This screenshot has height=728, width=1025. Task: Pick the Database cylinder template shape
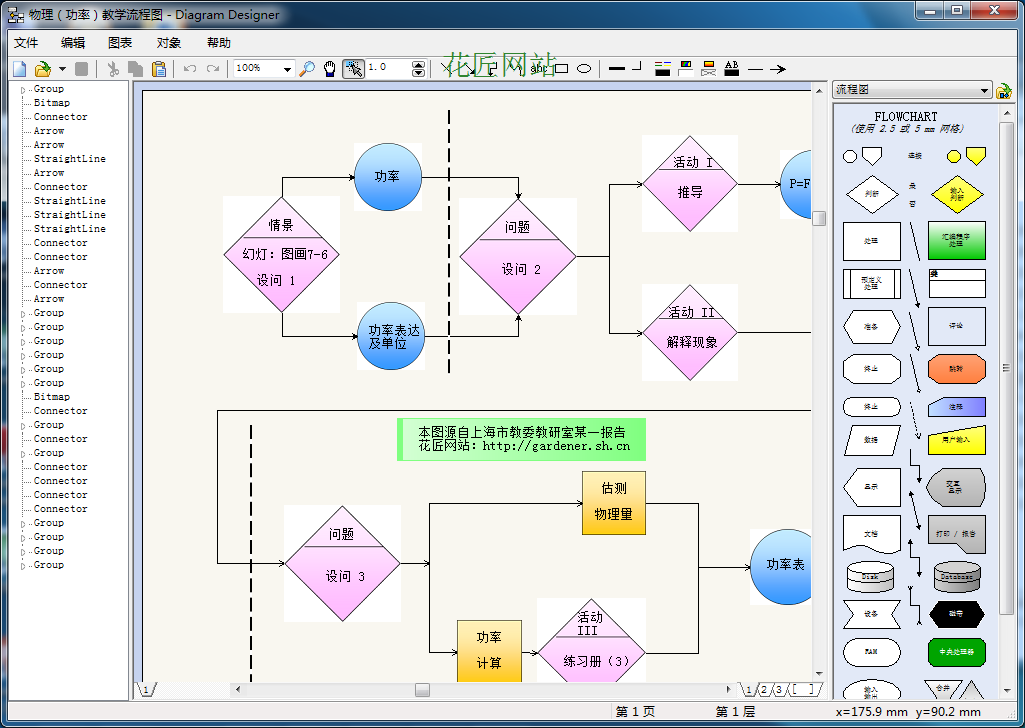[956, 577]
